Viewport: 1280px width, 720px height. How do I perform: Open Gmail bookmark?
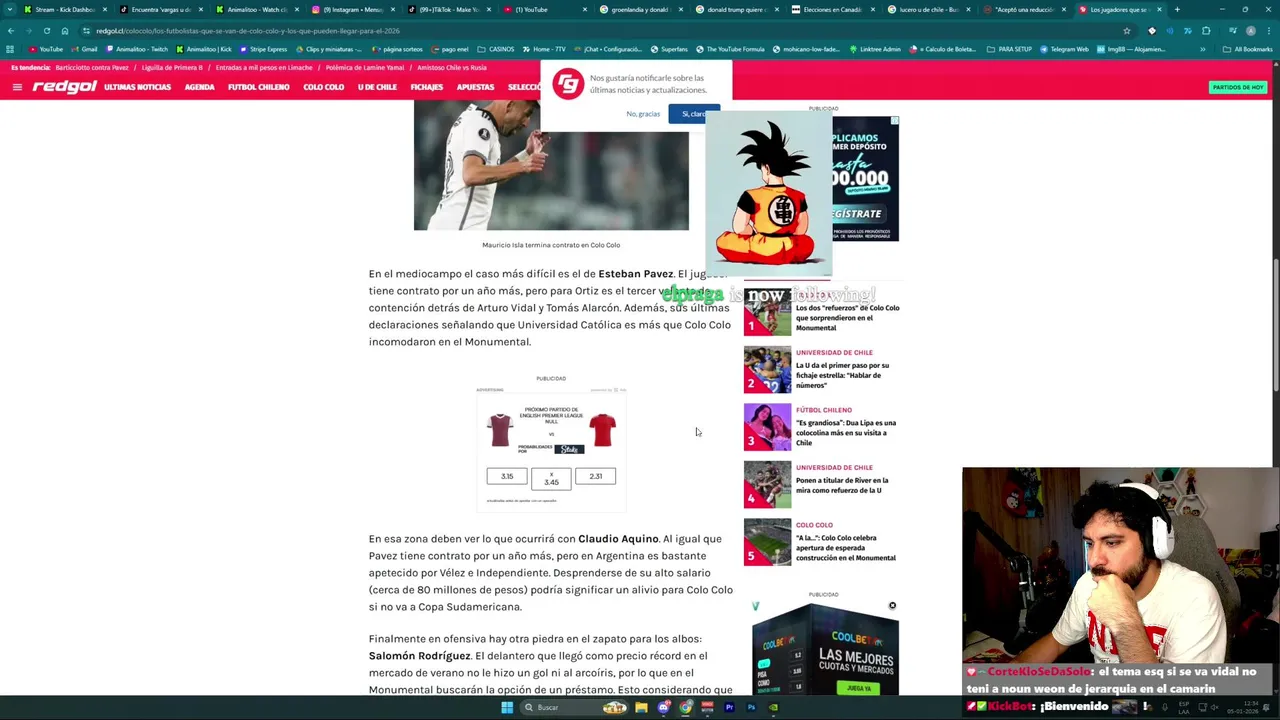coord(84,49)
